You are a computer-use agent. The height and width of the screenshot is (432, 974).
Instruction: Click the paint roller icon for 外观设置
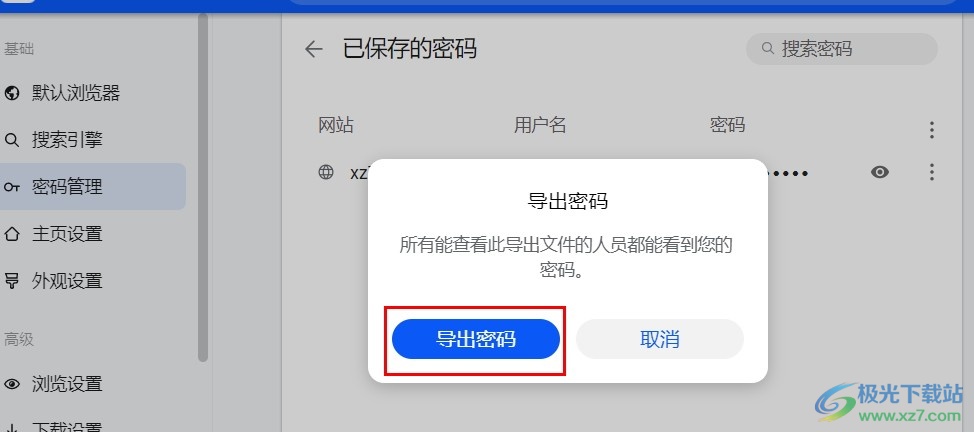pyautogui.click(x=12, y=281)
